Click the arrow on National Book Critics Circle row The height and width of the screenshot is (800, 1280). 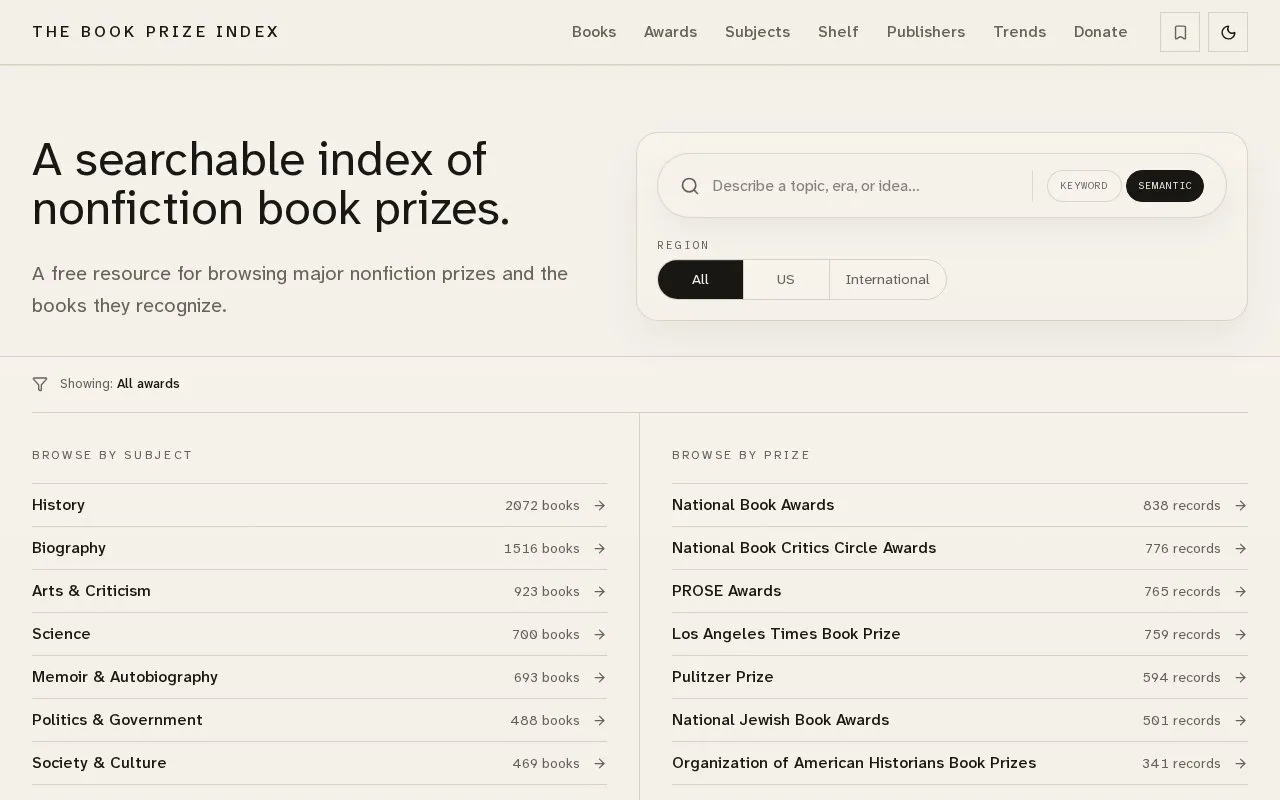1241,549
